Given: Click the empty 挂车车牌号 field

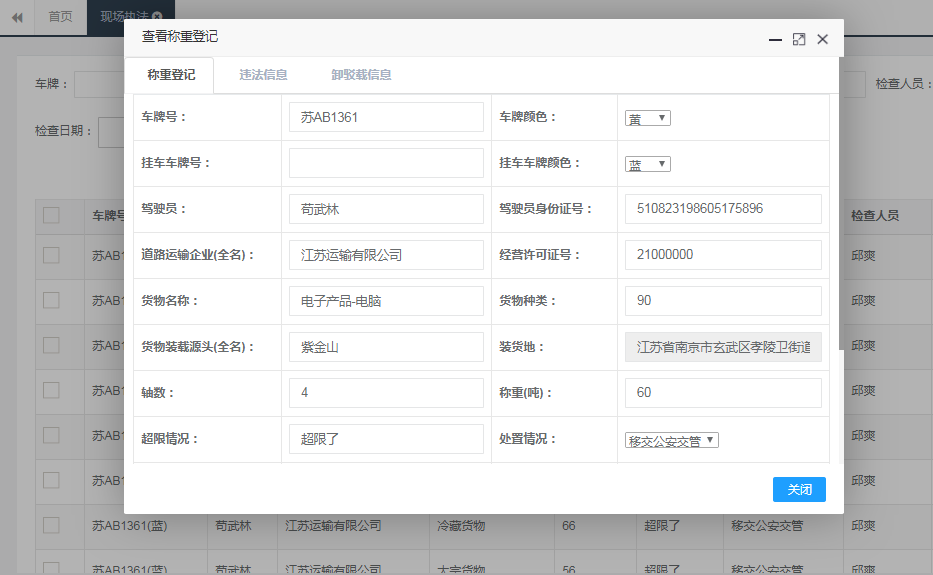Looking at the screenshot, I should [386, 163].
